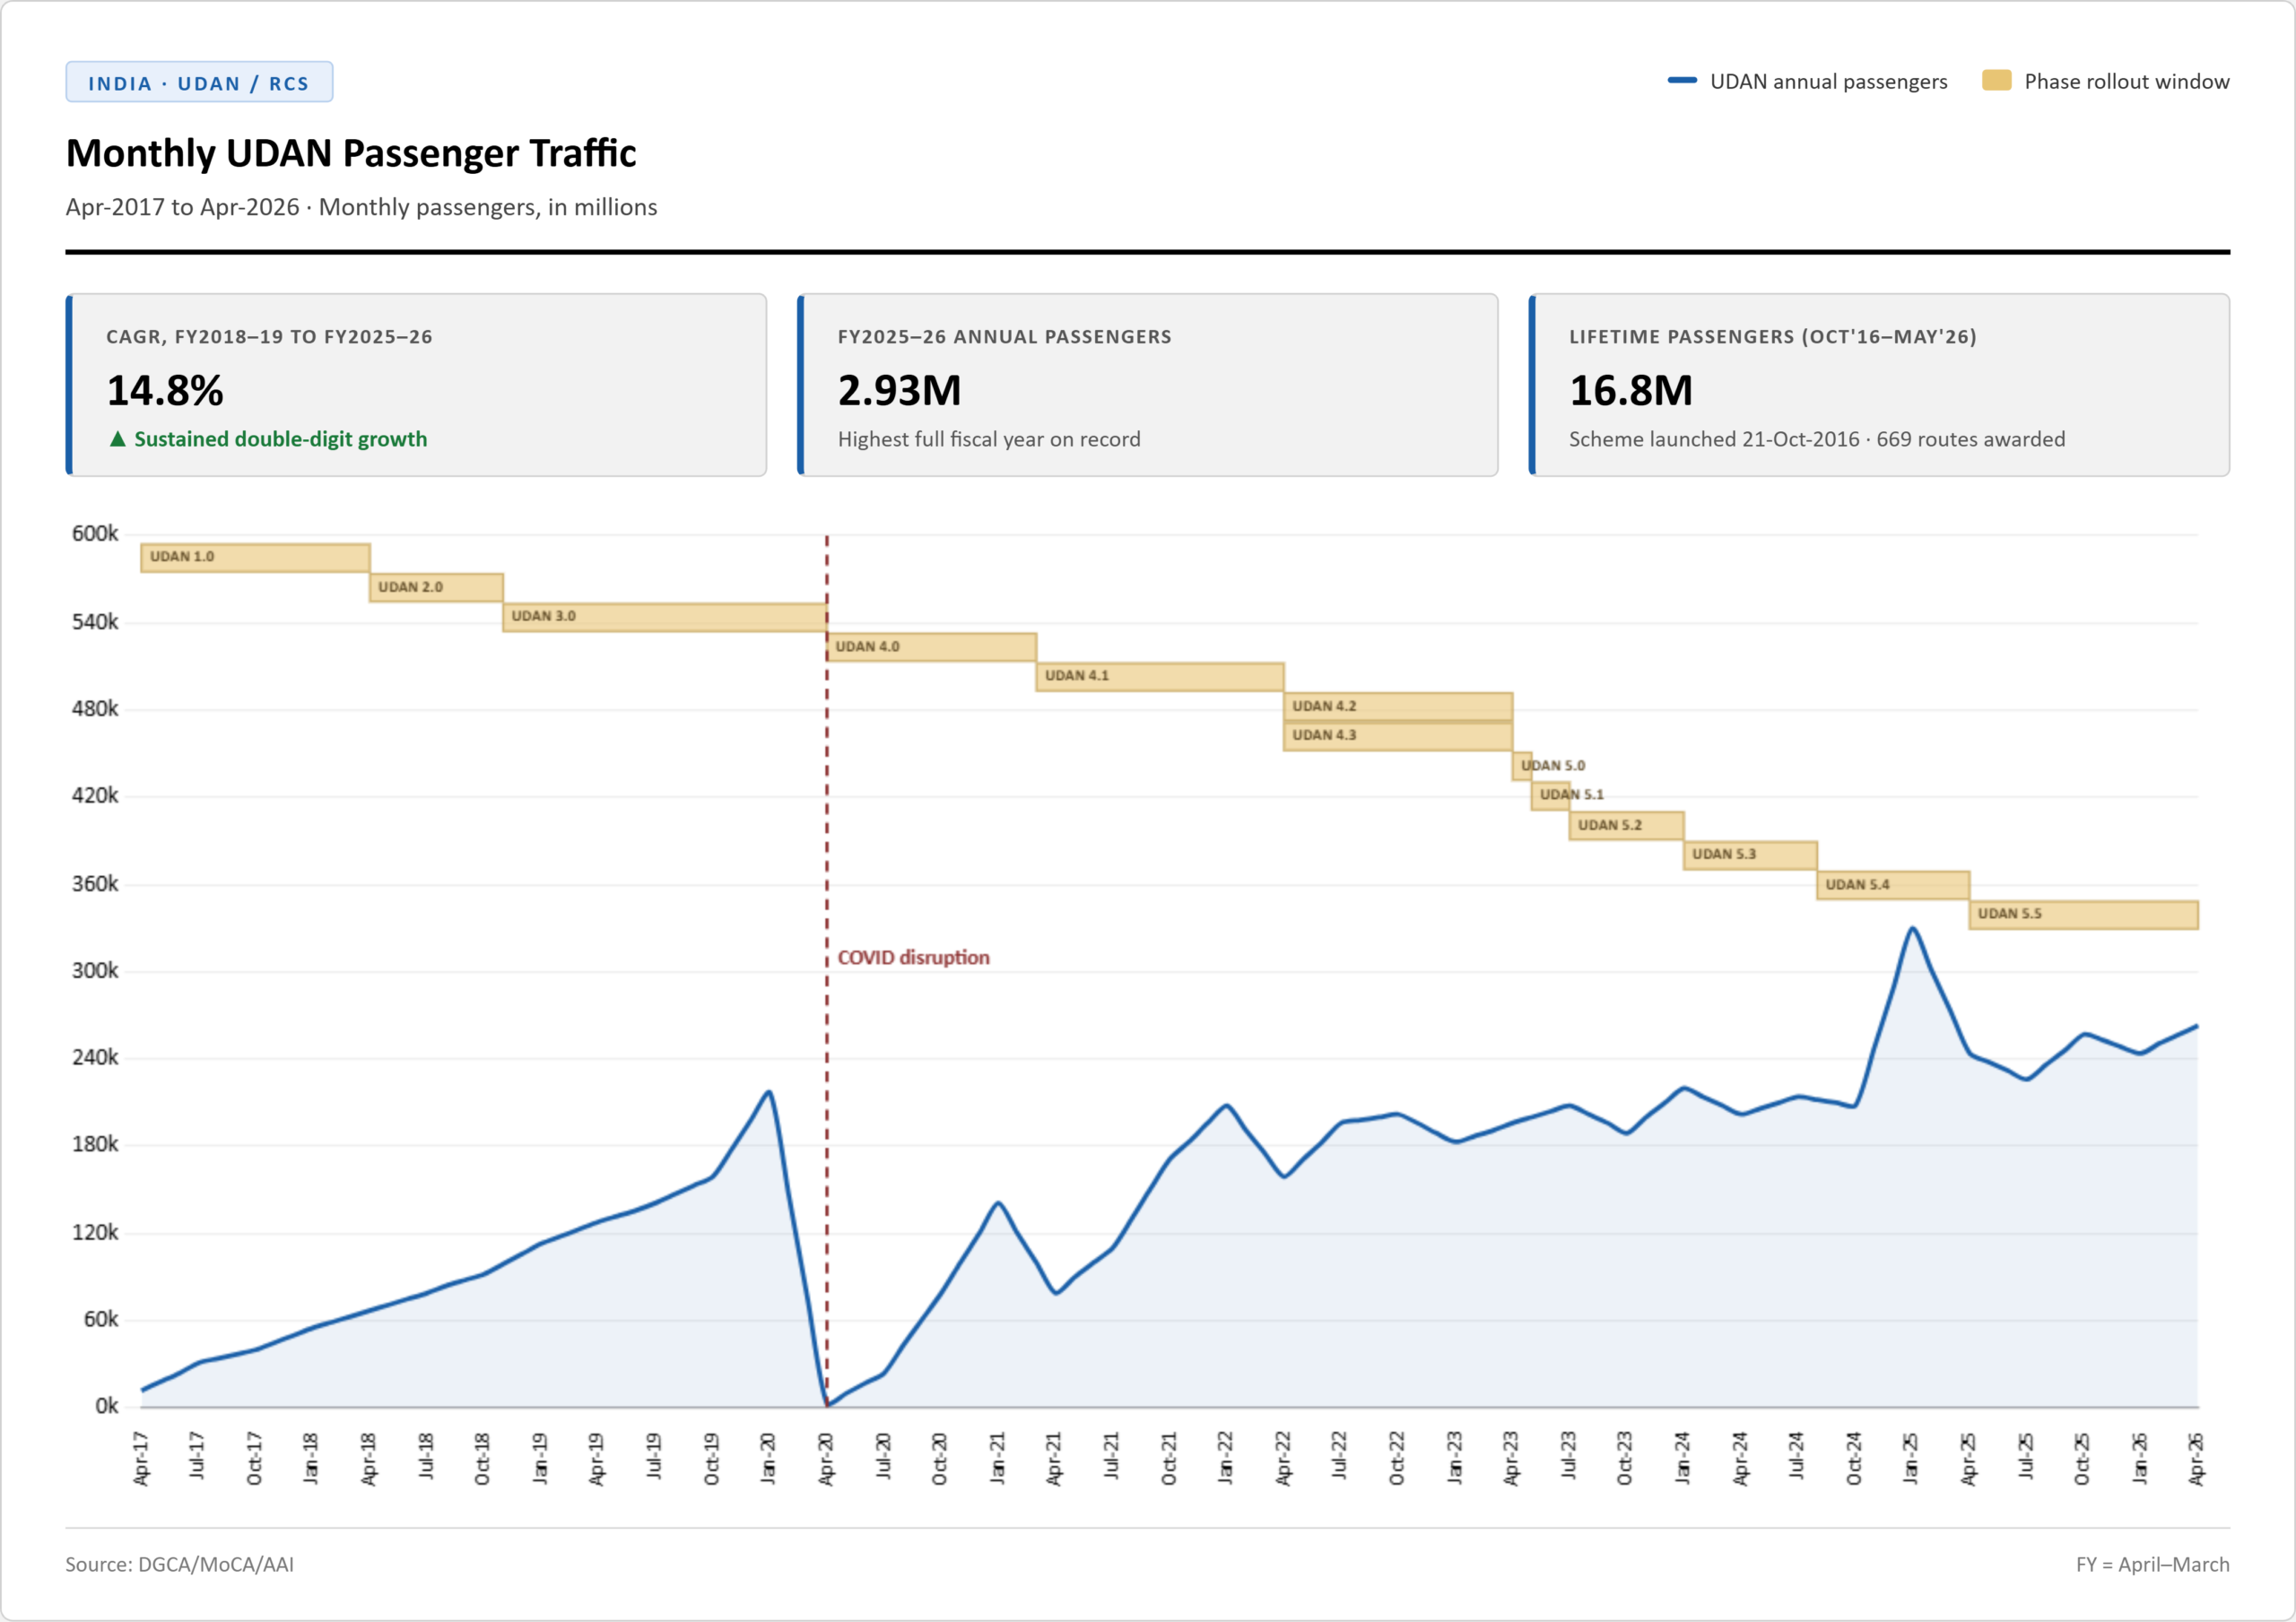The image size is (2296, 1622).
Task: Click the 'Sustained double-digit growth' note
Action: [x=280, y=439]
